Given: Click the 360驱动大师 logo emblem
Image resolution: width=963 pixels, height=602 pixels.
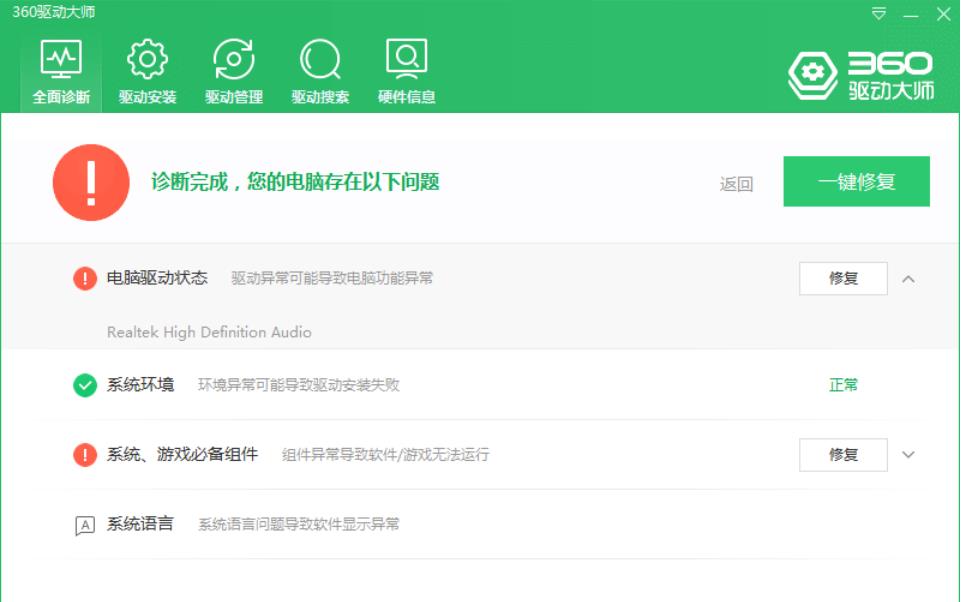Looking at the screenshot, I should point(813,75).
